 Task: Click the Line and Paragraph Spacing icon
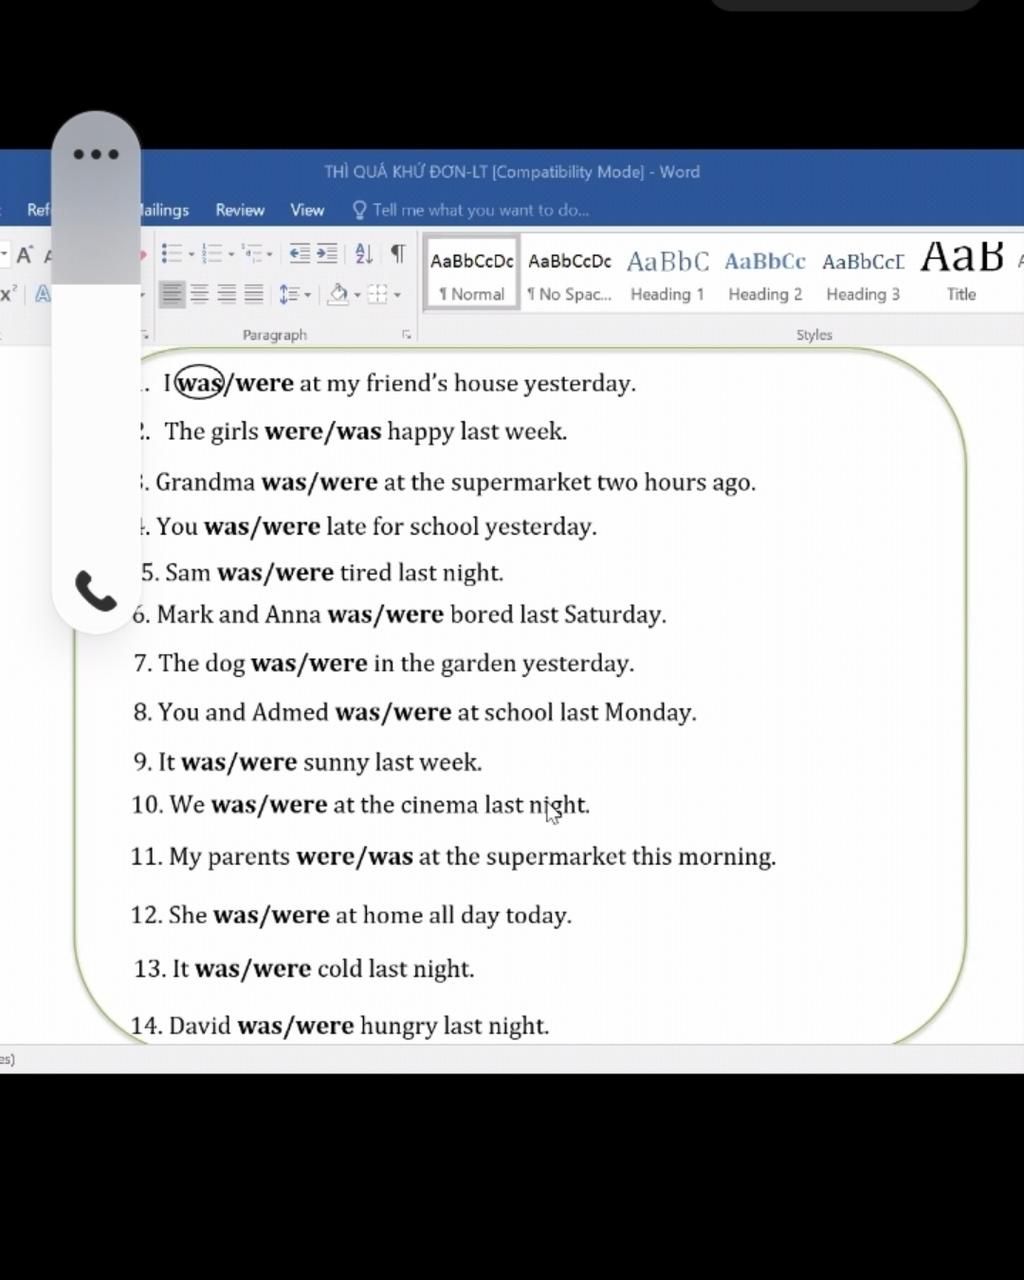coord(289,294)
